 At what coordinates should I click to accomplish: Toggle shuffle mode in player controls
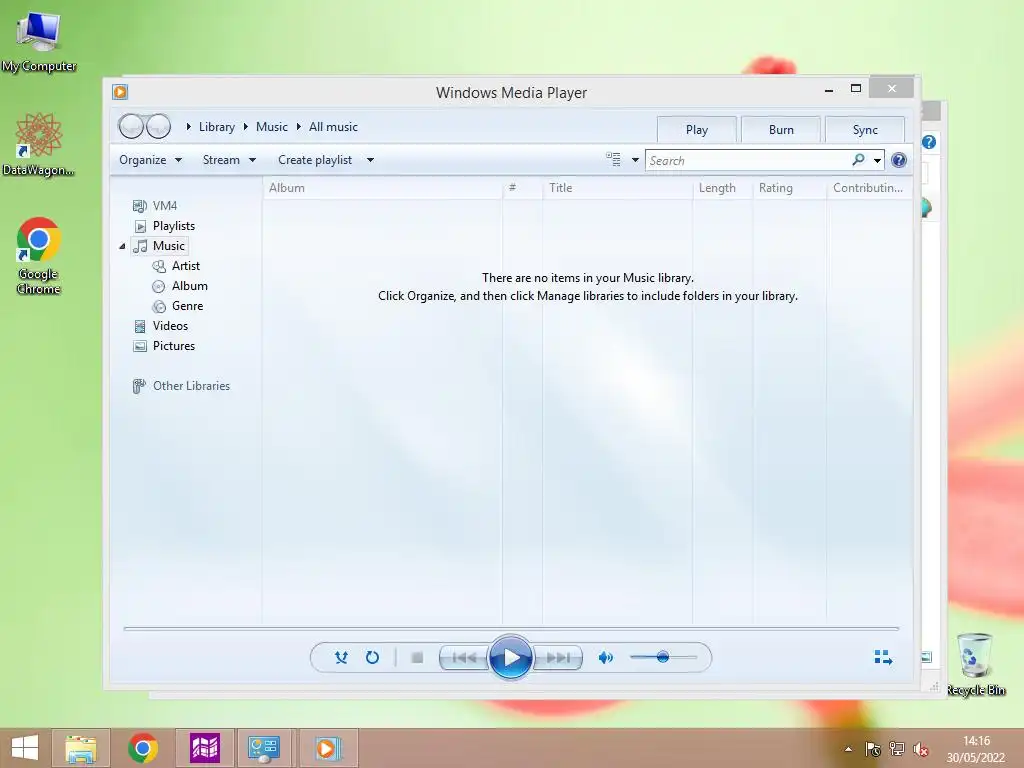tap(341, 657)
